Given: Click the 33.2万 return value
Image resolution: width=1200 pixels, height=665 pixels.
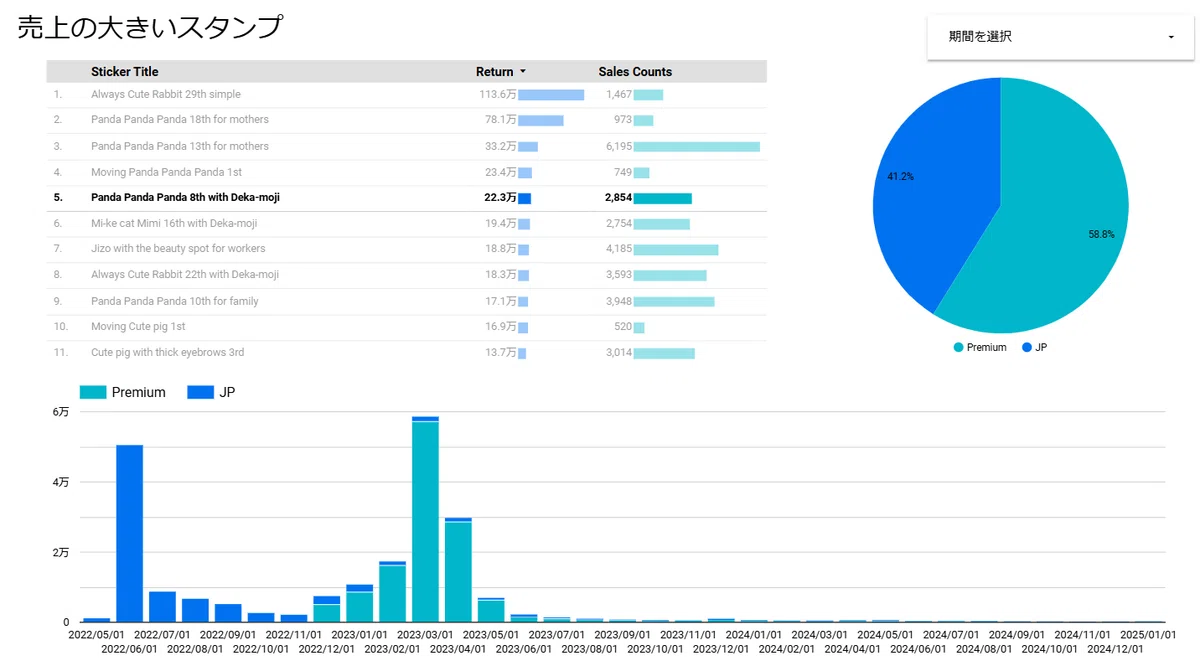Looking at the screenshot, I should tap(500, 146).
